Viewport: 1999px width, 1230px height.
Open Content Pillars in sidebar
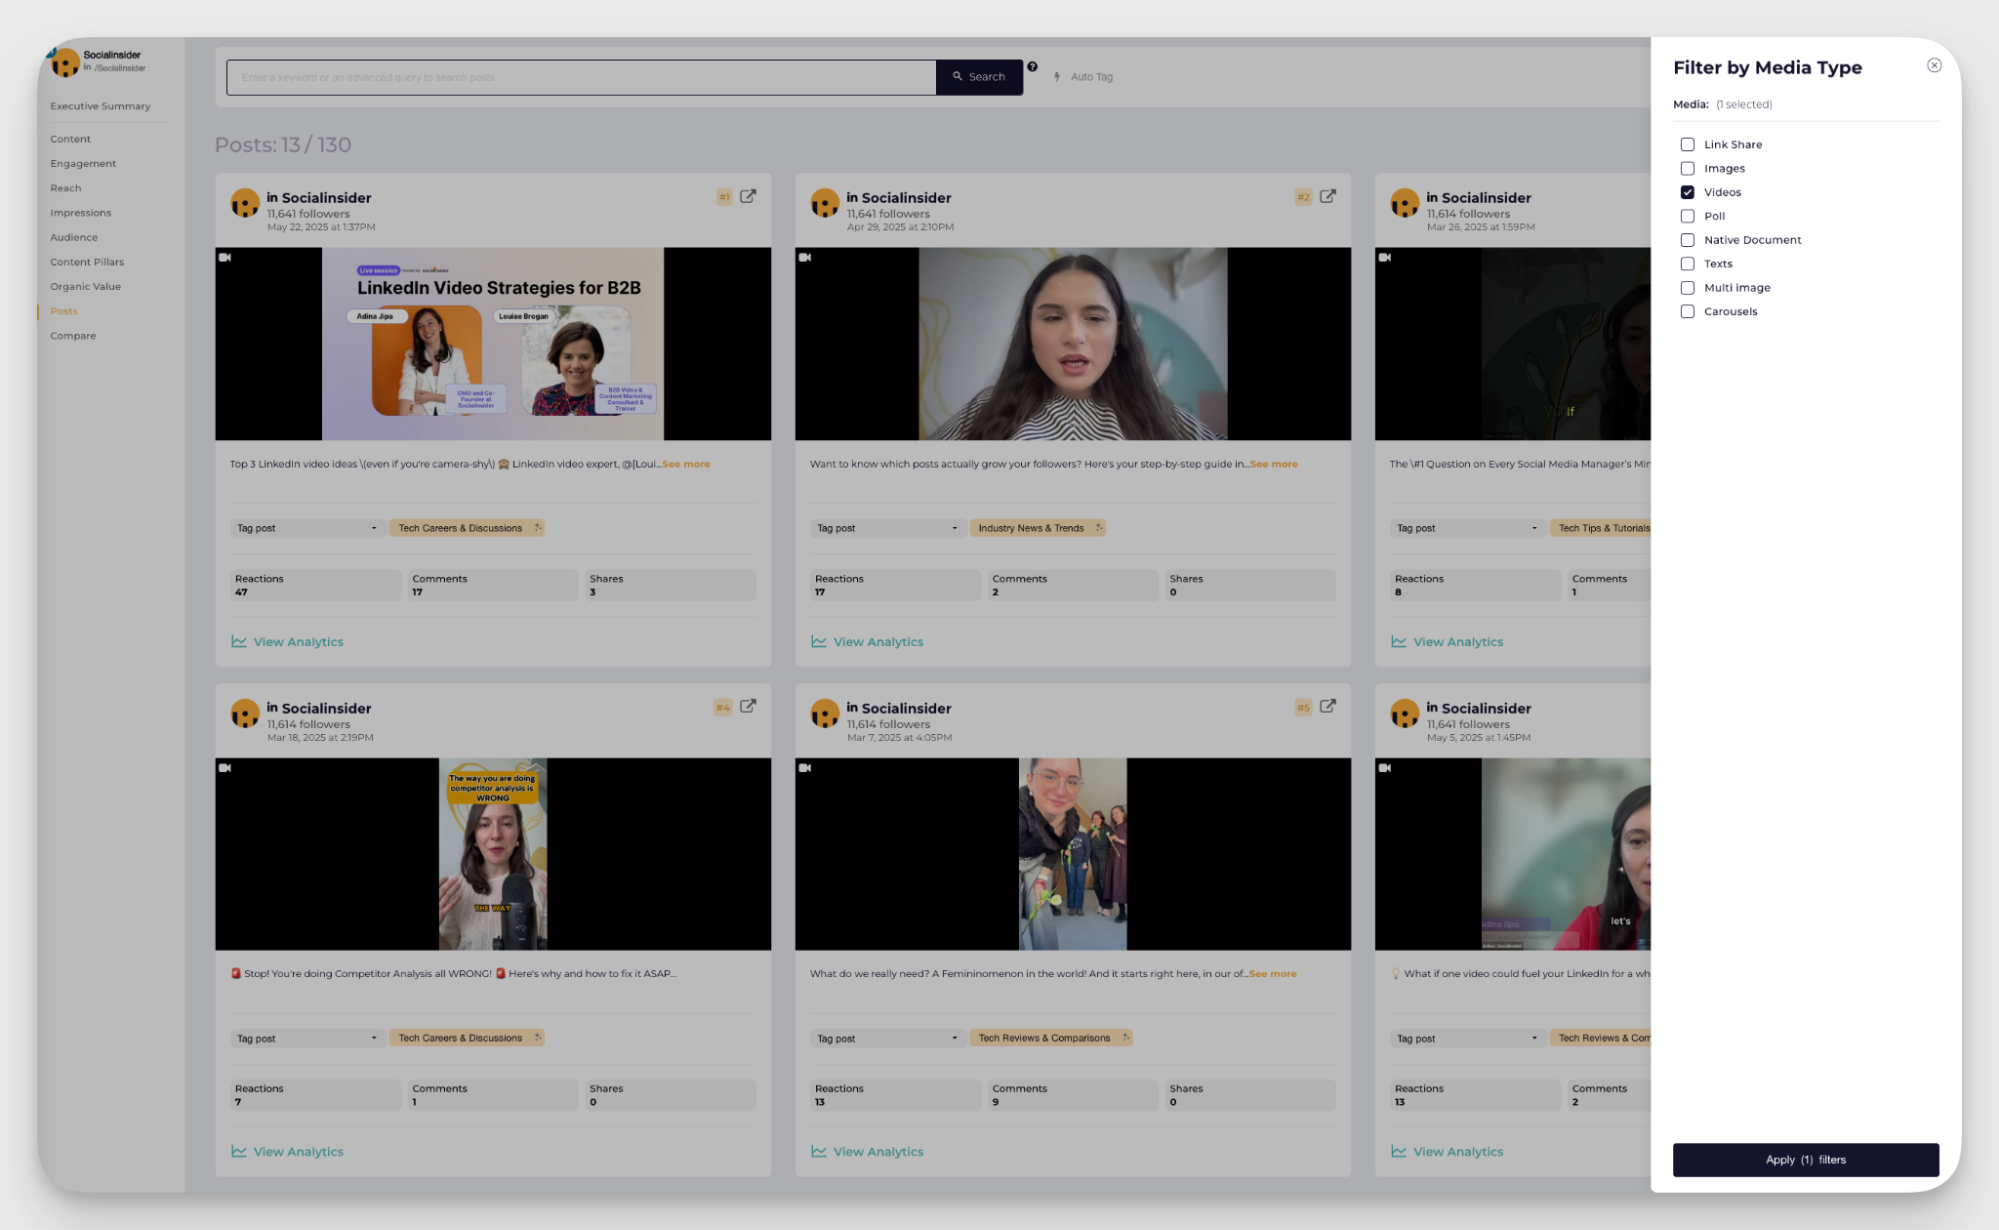87,262
